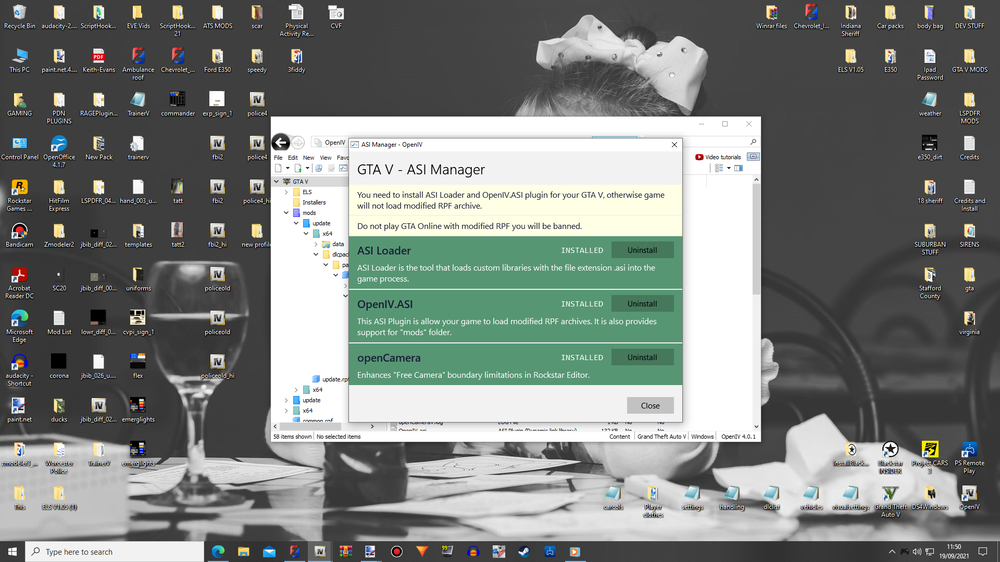Screen dimensions: 1000x562
Task: Open the Edit menu in OpenIV
Action: coord(293,158)
